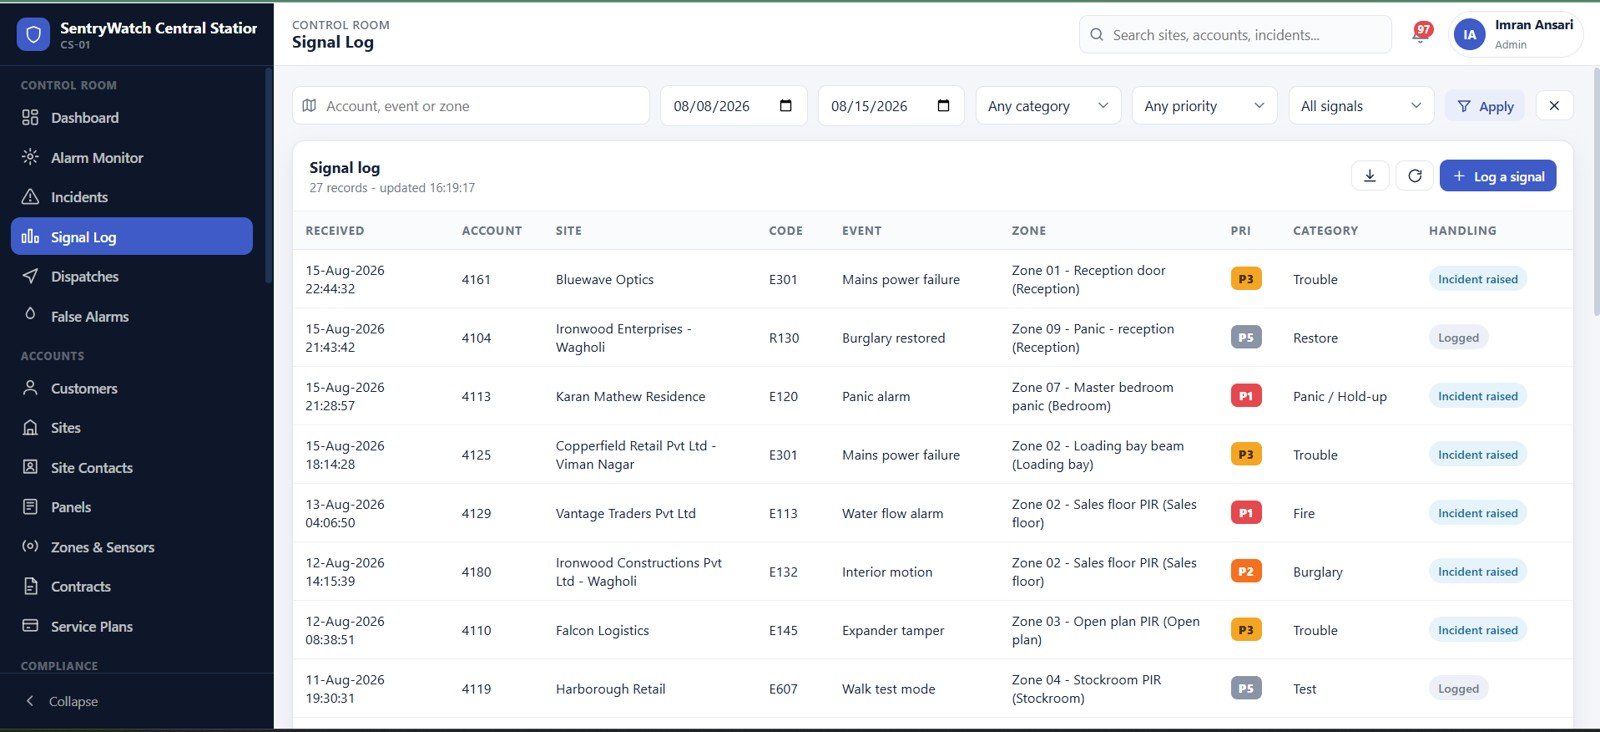This screenshot has height=732, width=1600.
Task: Select Vantage Traders Pvt Ltd site
Action: [625, 513]
